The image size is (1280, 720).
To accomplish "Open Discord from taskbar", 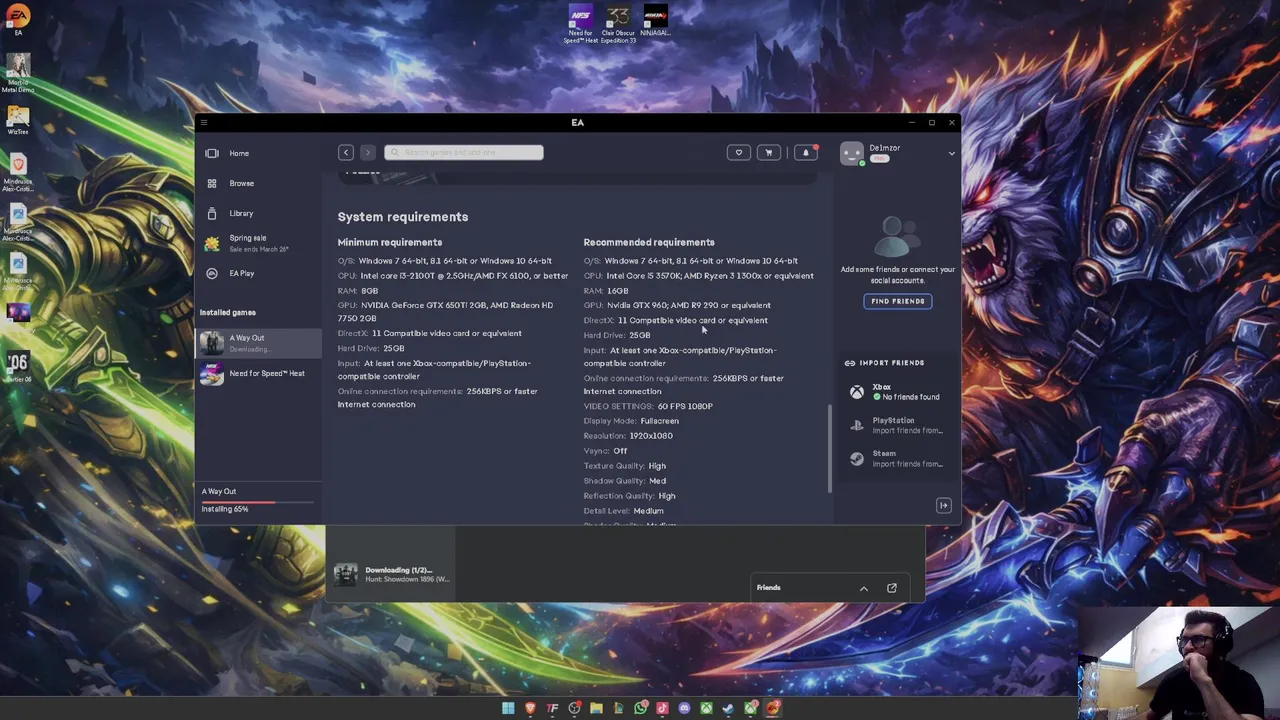I will tap(684, 709).
